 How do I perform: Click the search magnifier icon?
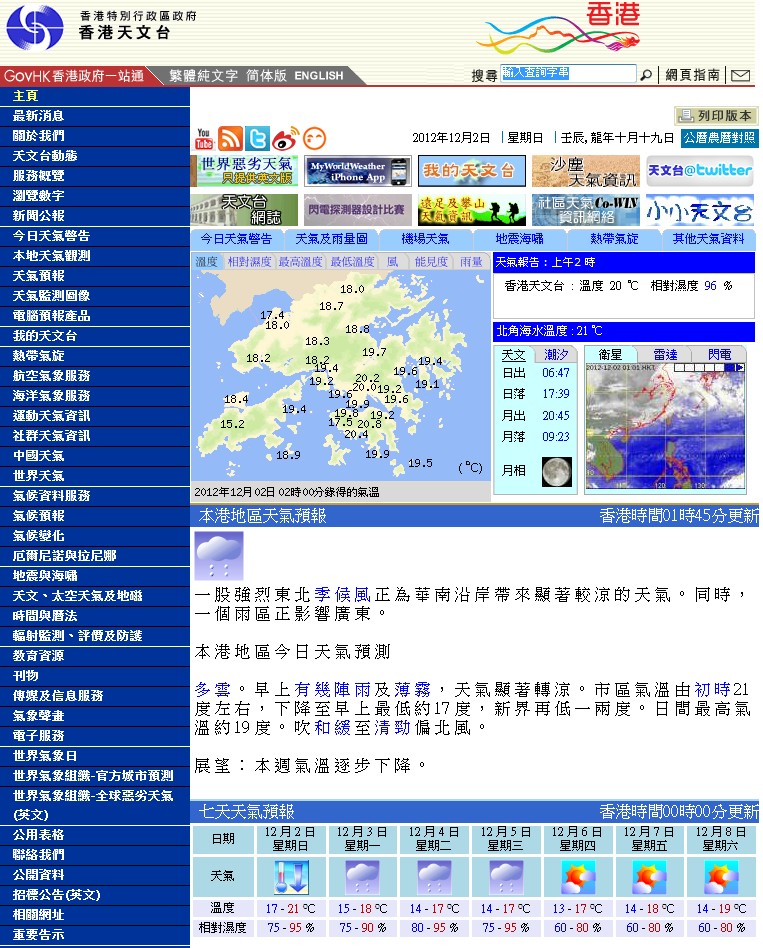(646, 75)
